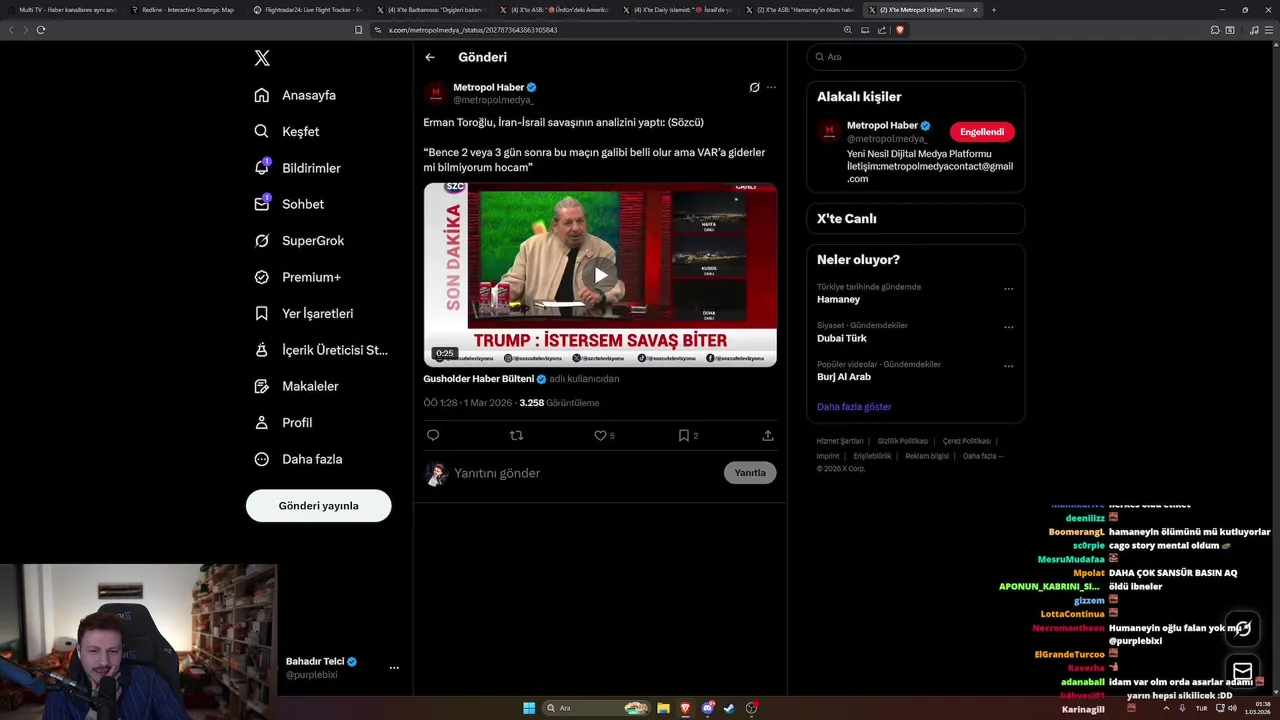Image resolution: width=1280 pixels, height=720 pixels.
Task: Expand Daha fazla menu
Action: [x=298, y=459]
